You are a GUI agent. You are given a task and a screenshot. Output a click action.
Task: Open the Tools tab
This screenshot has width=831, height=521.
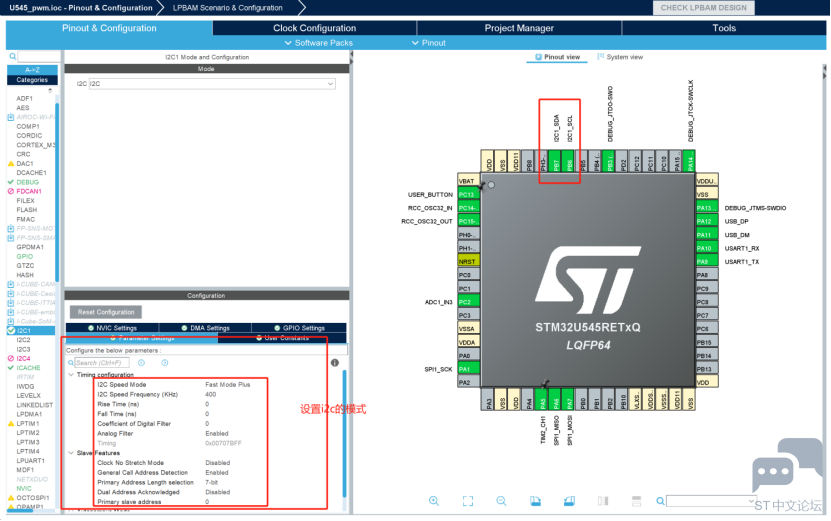click(724, 28)
